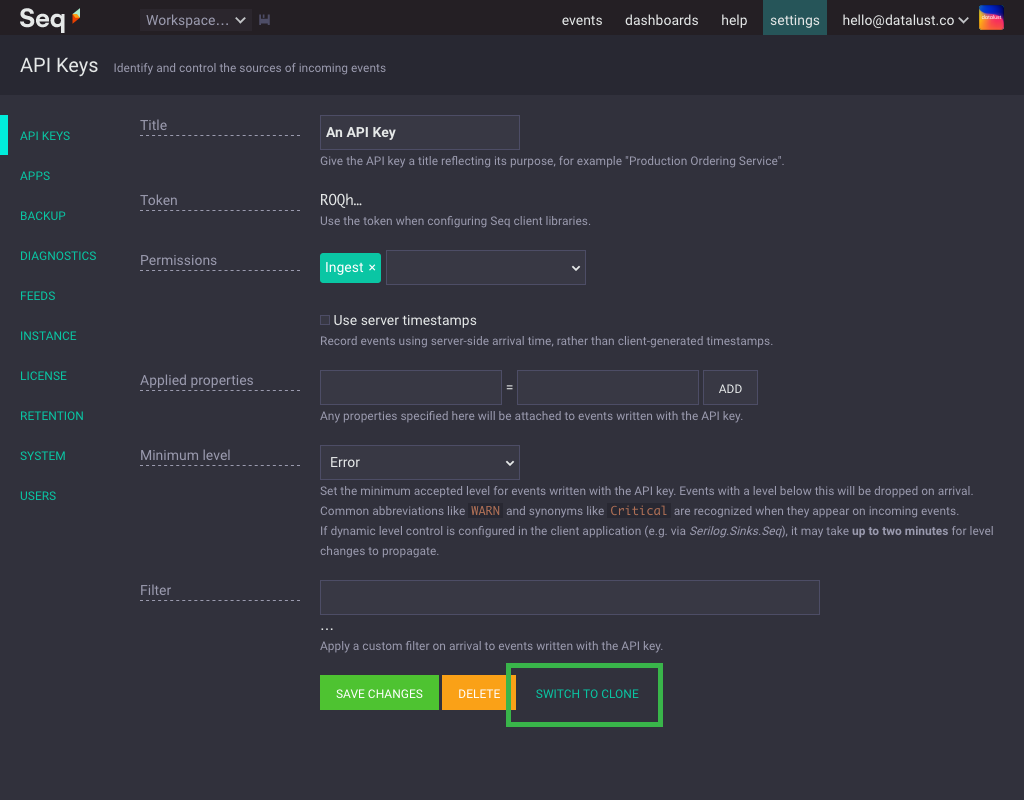Remove the Ingest permission via its × icon
Screen dimensions: 1024x800
(371, 267)
